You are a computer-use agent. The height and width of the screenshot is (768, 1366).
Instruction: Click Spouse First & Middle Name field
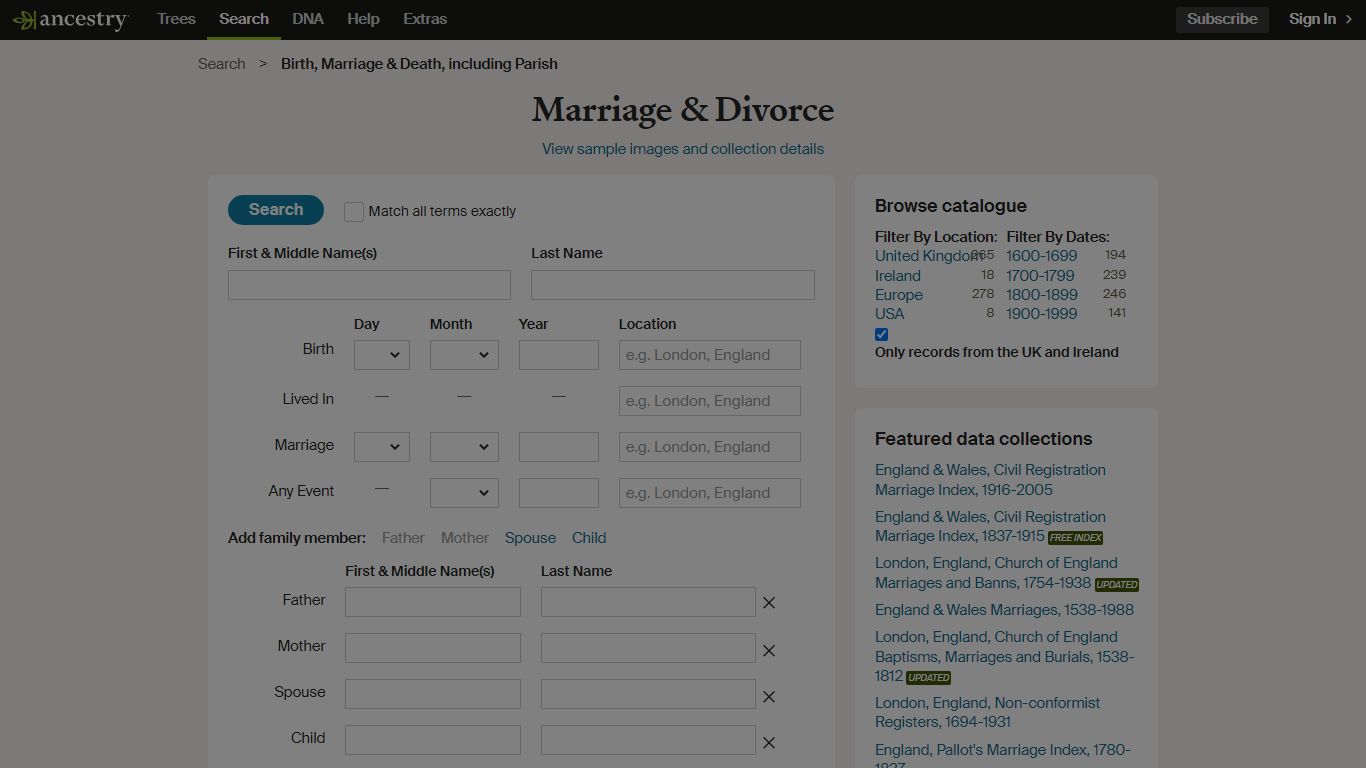433,694
